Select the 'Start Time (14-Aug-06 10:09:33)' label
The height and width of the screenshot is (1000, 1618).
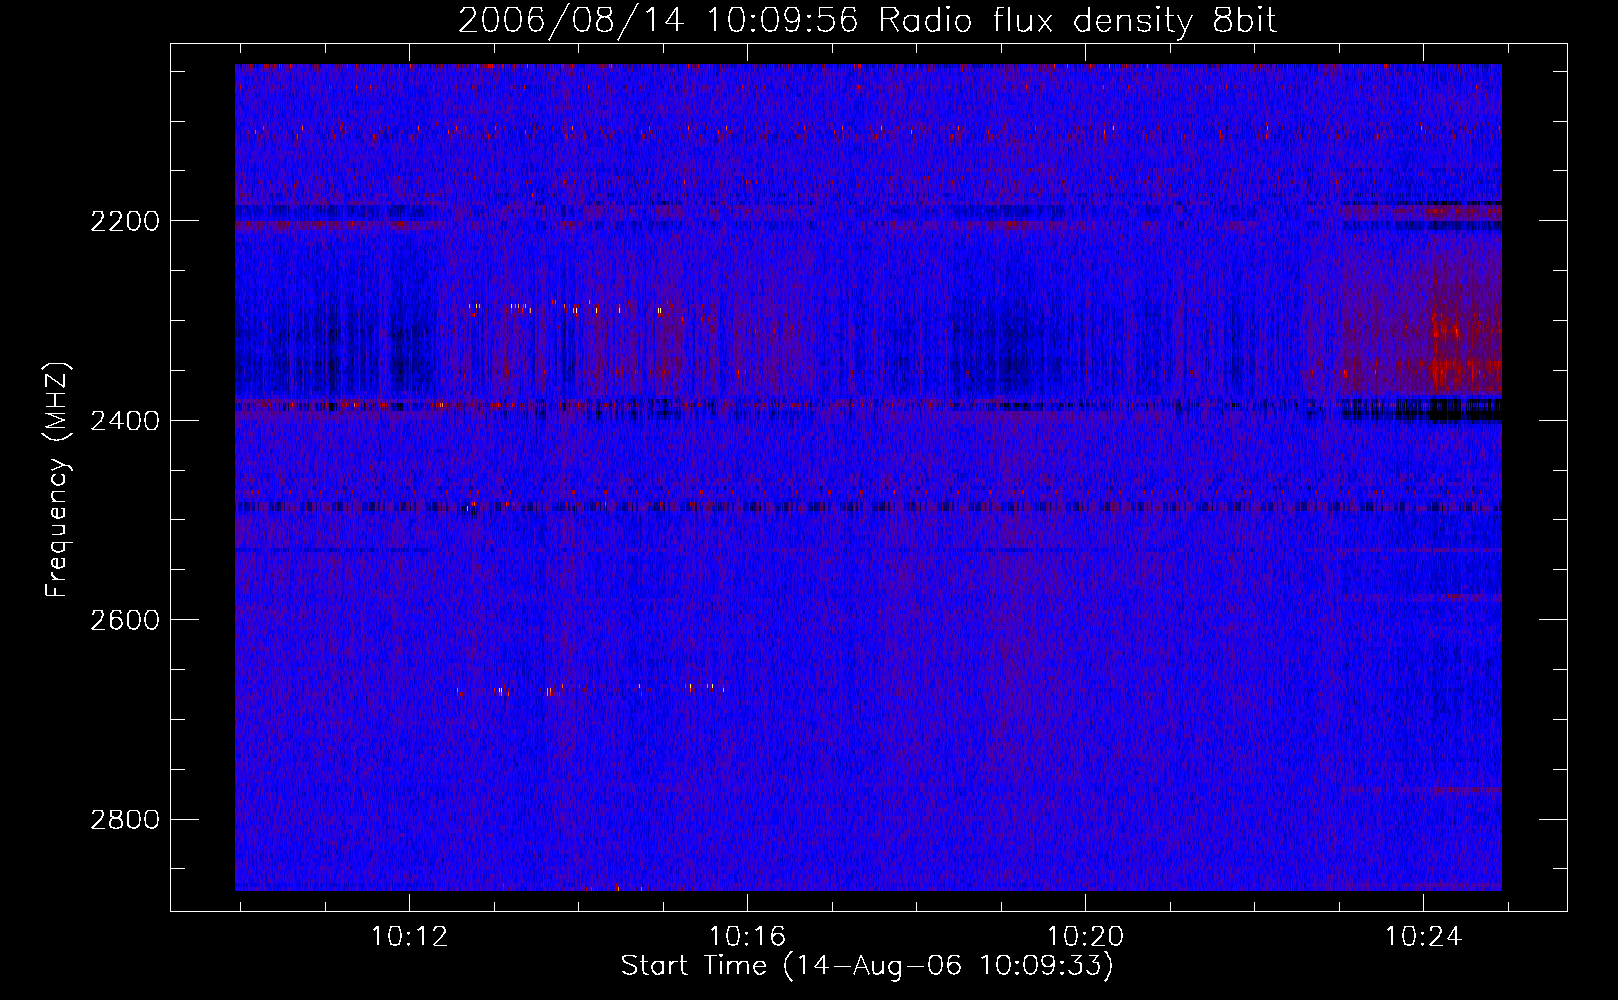click(x=866, y=966)
